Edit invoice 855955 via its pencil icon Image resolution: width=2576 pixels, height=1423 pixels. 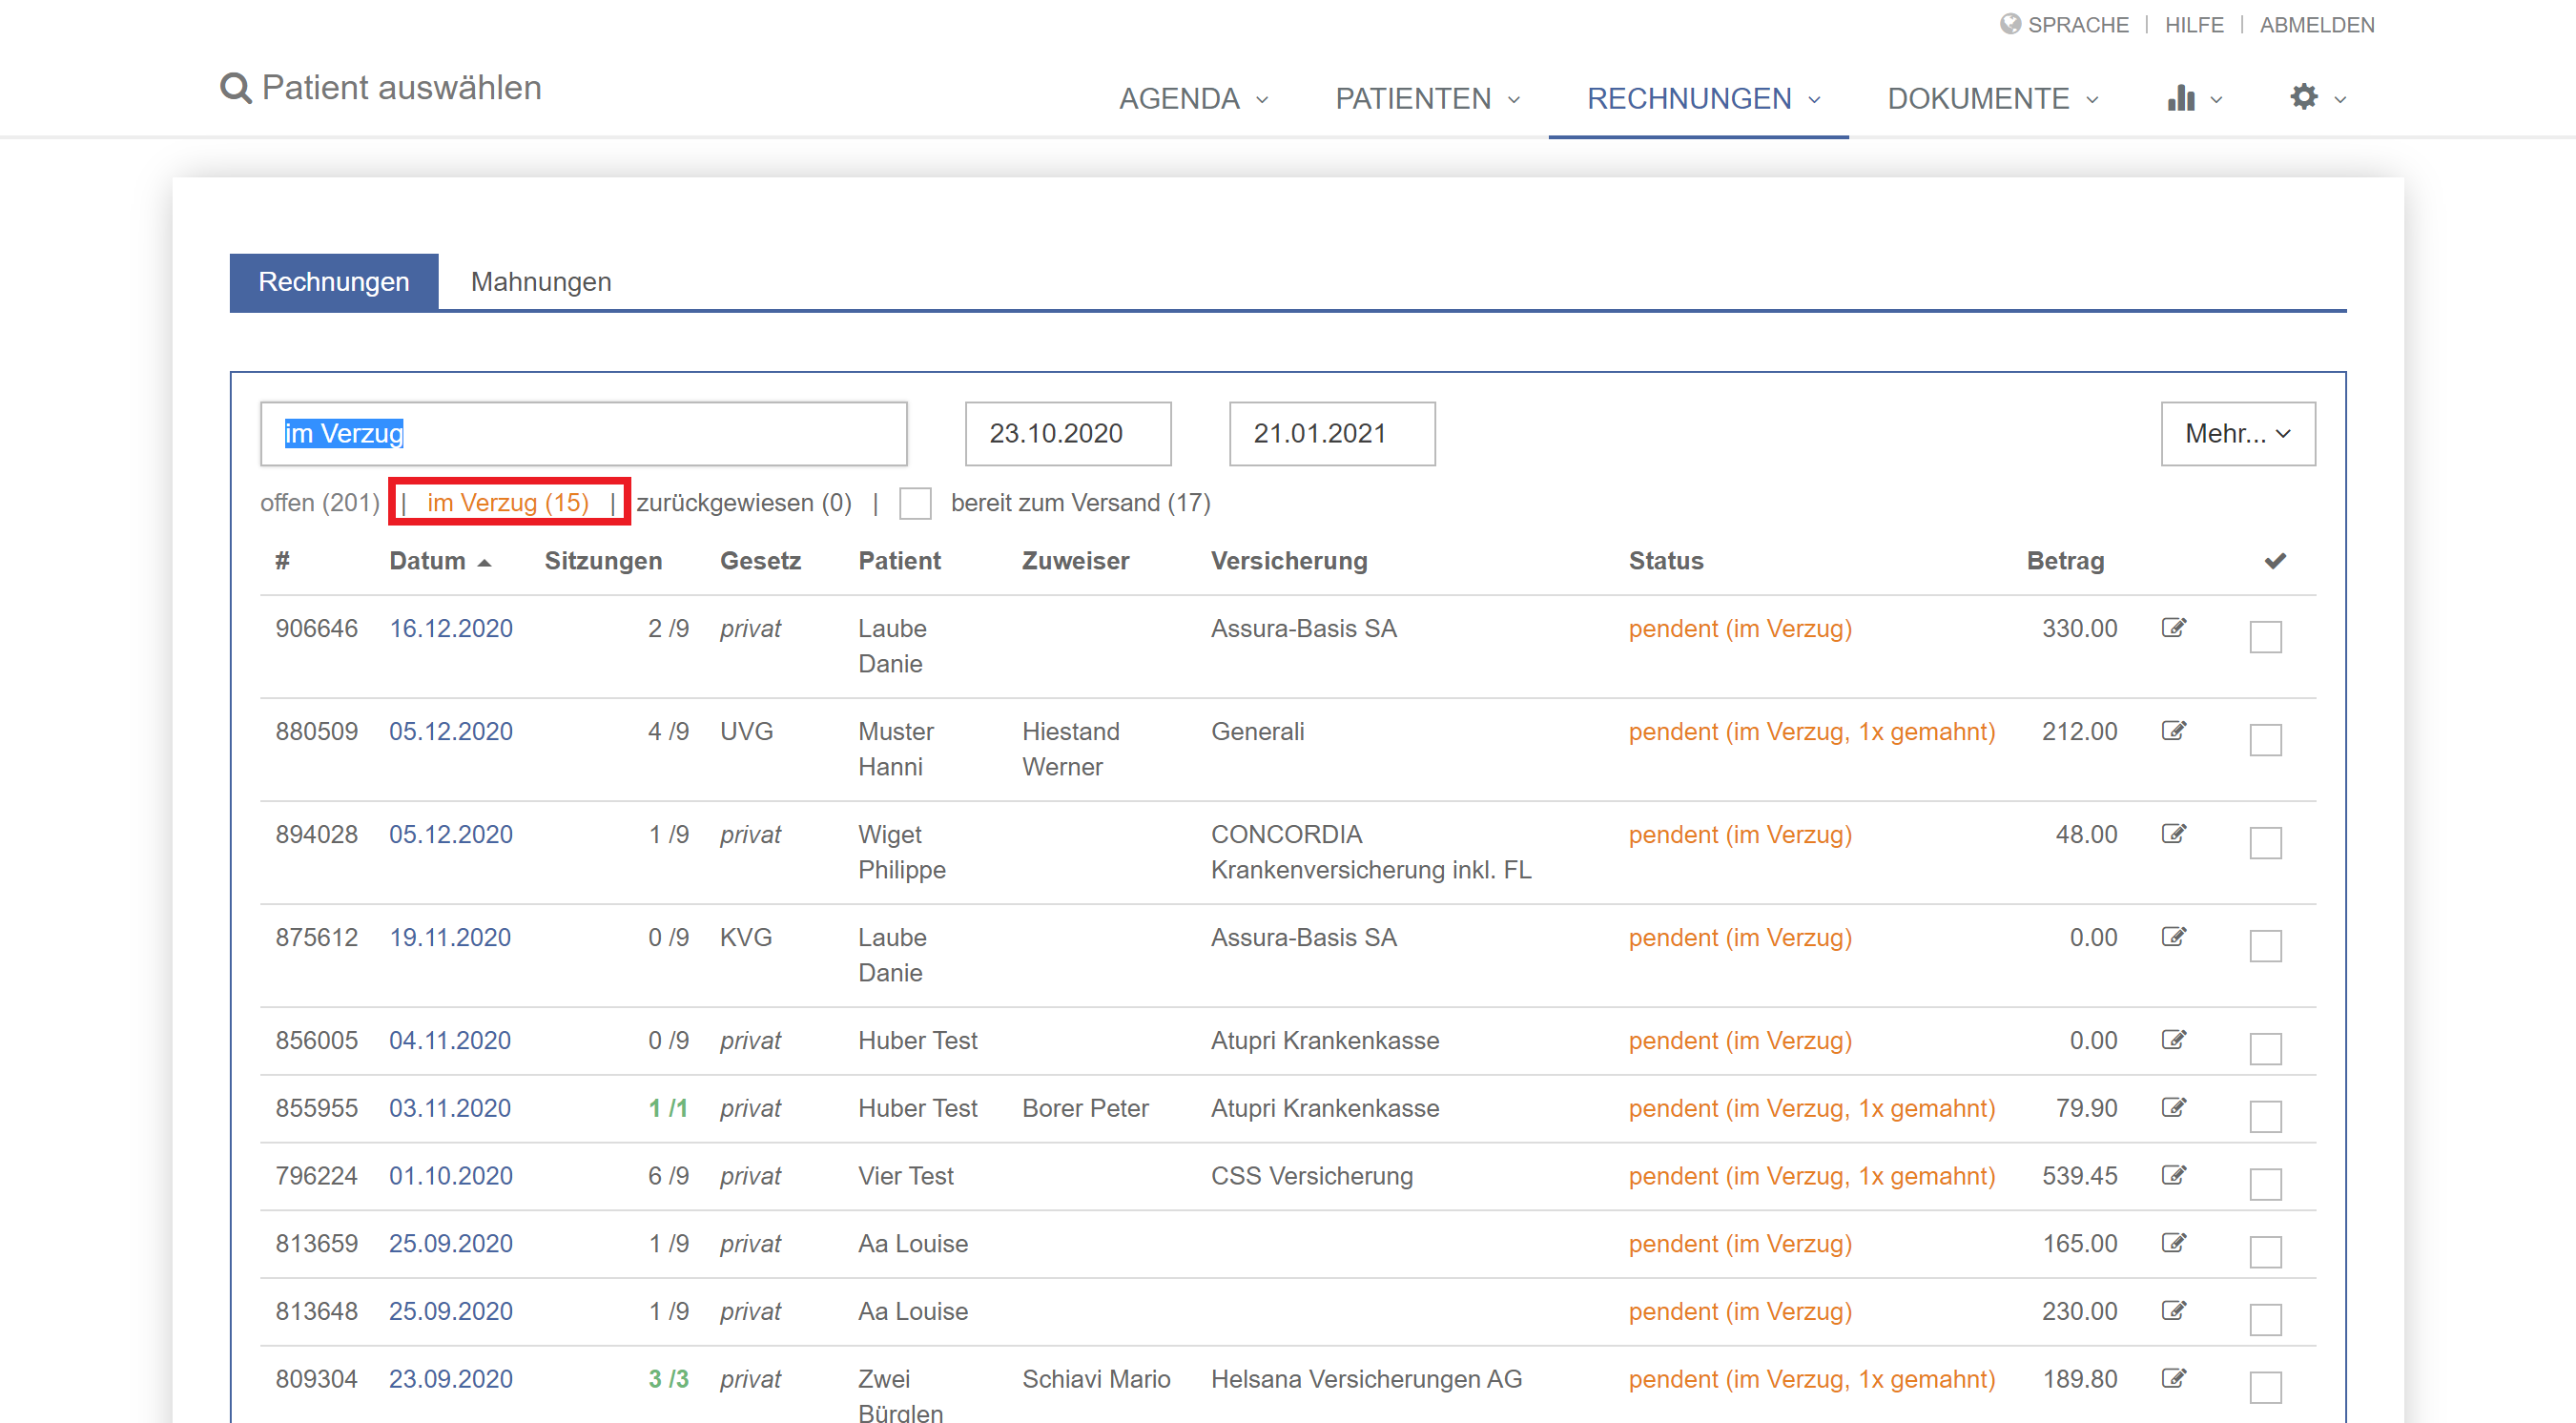pos(2174,1108)
